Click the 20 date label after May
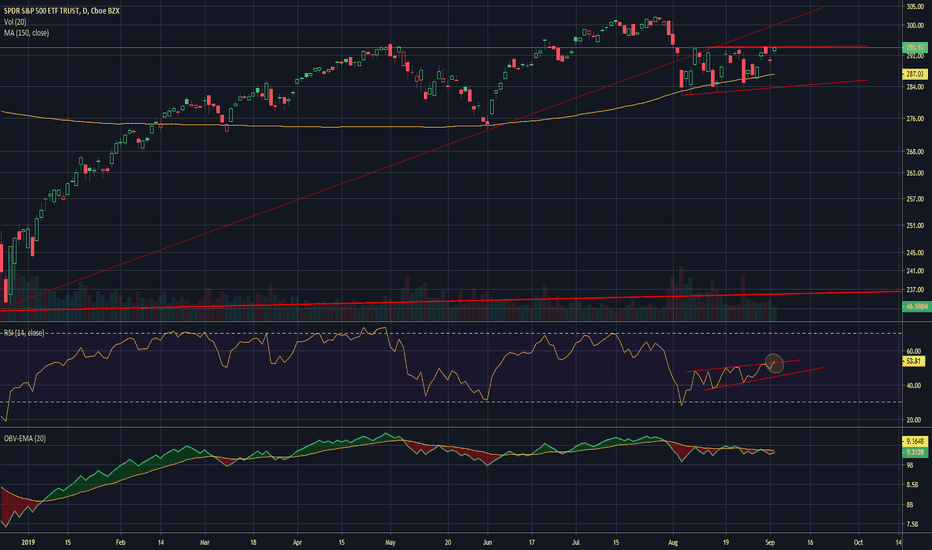The height and width of the screenshot is (550, 932). (448, 542)
